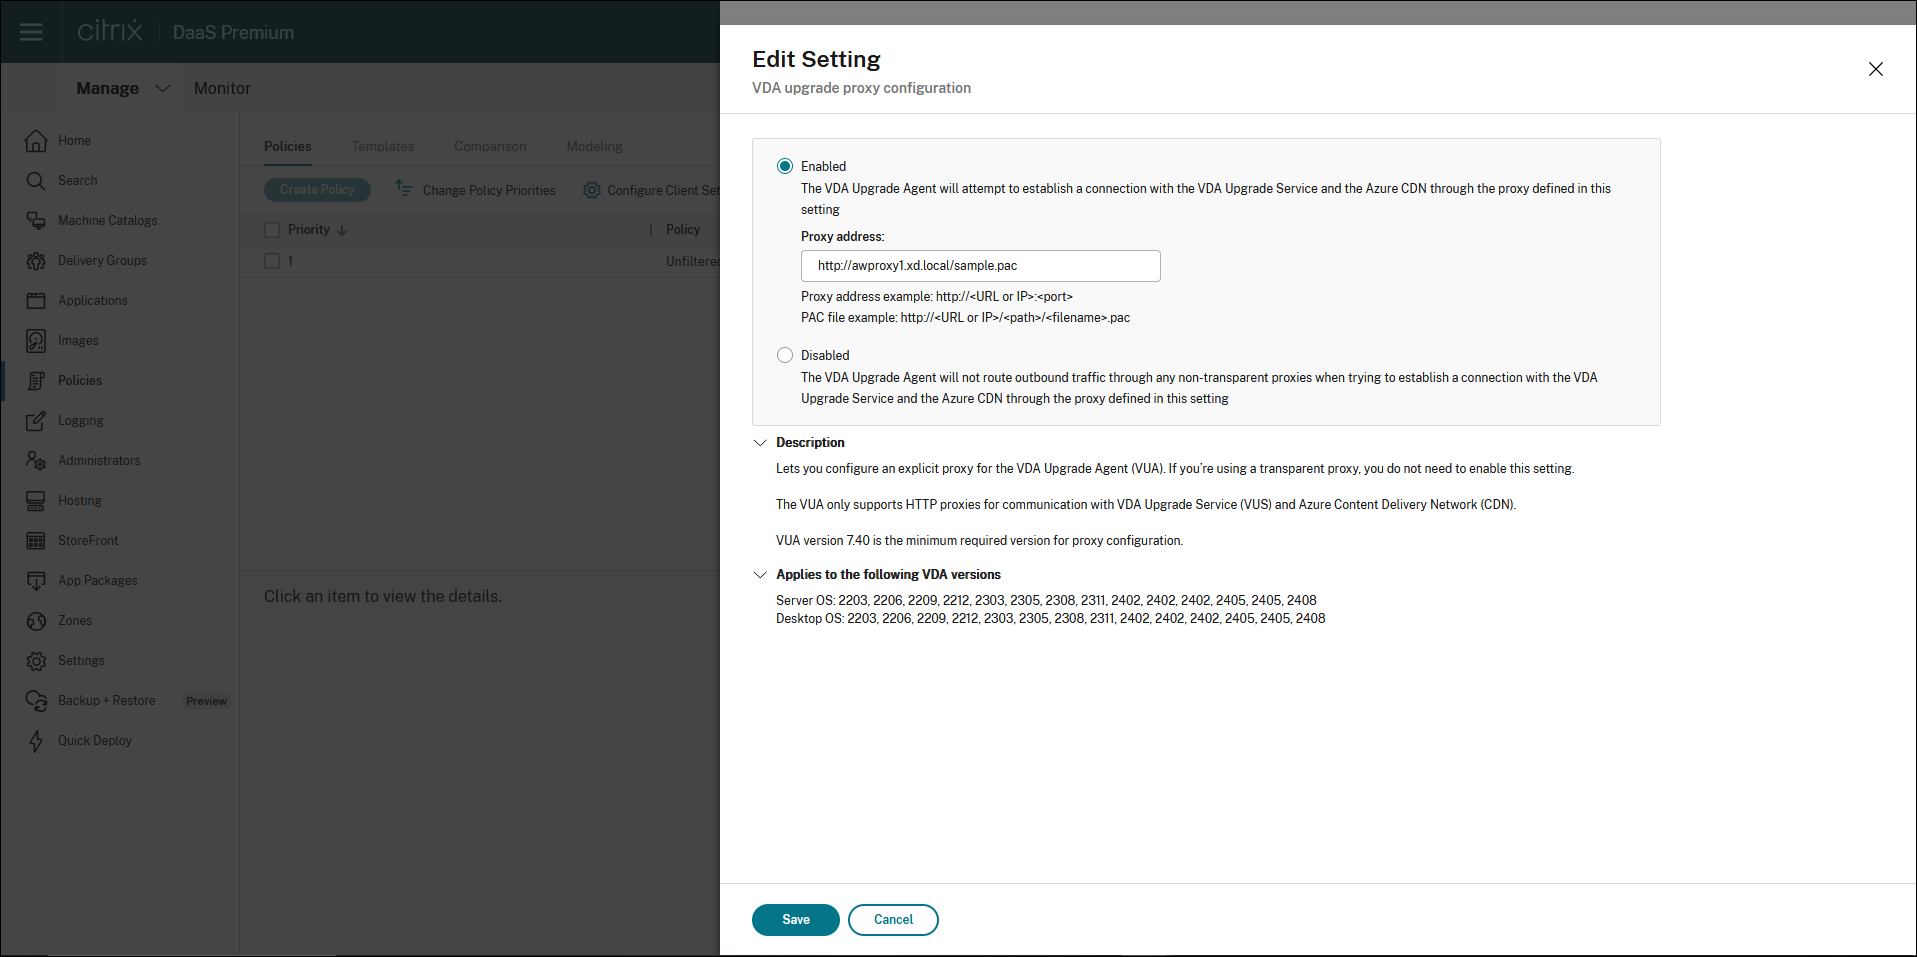Open Delivery Groups in sidebar
1917x957 pixels.
tap(102, 261)
